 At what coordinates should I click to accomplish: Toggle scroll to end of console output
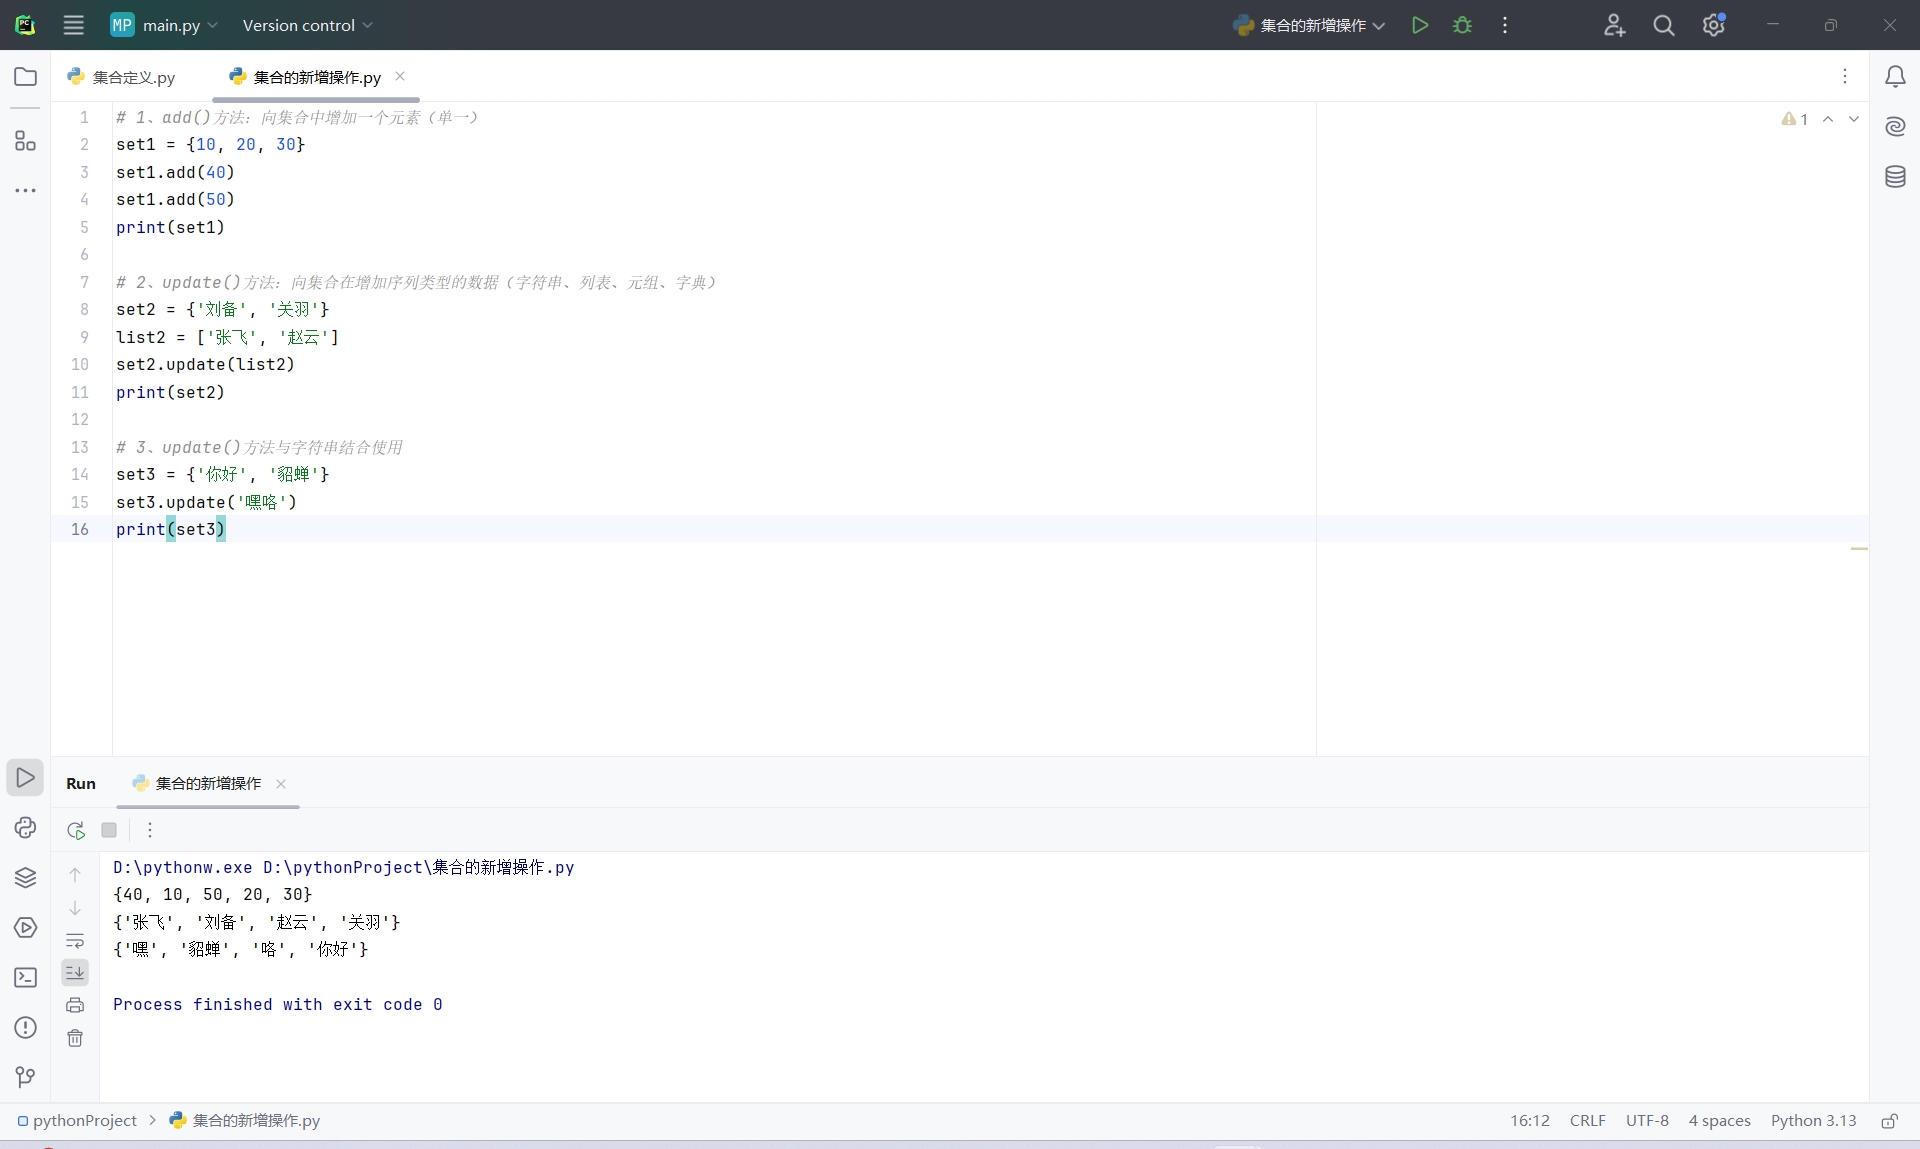pos(75,972)
